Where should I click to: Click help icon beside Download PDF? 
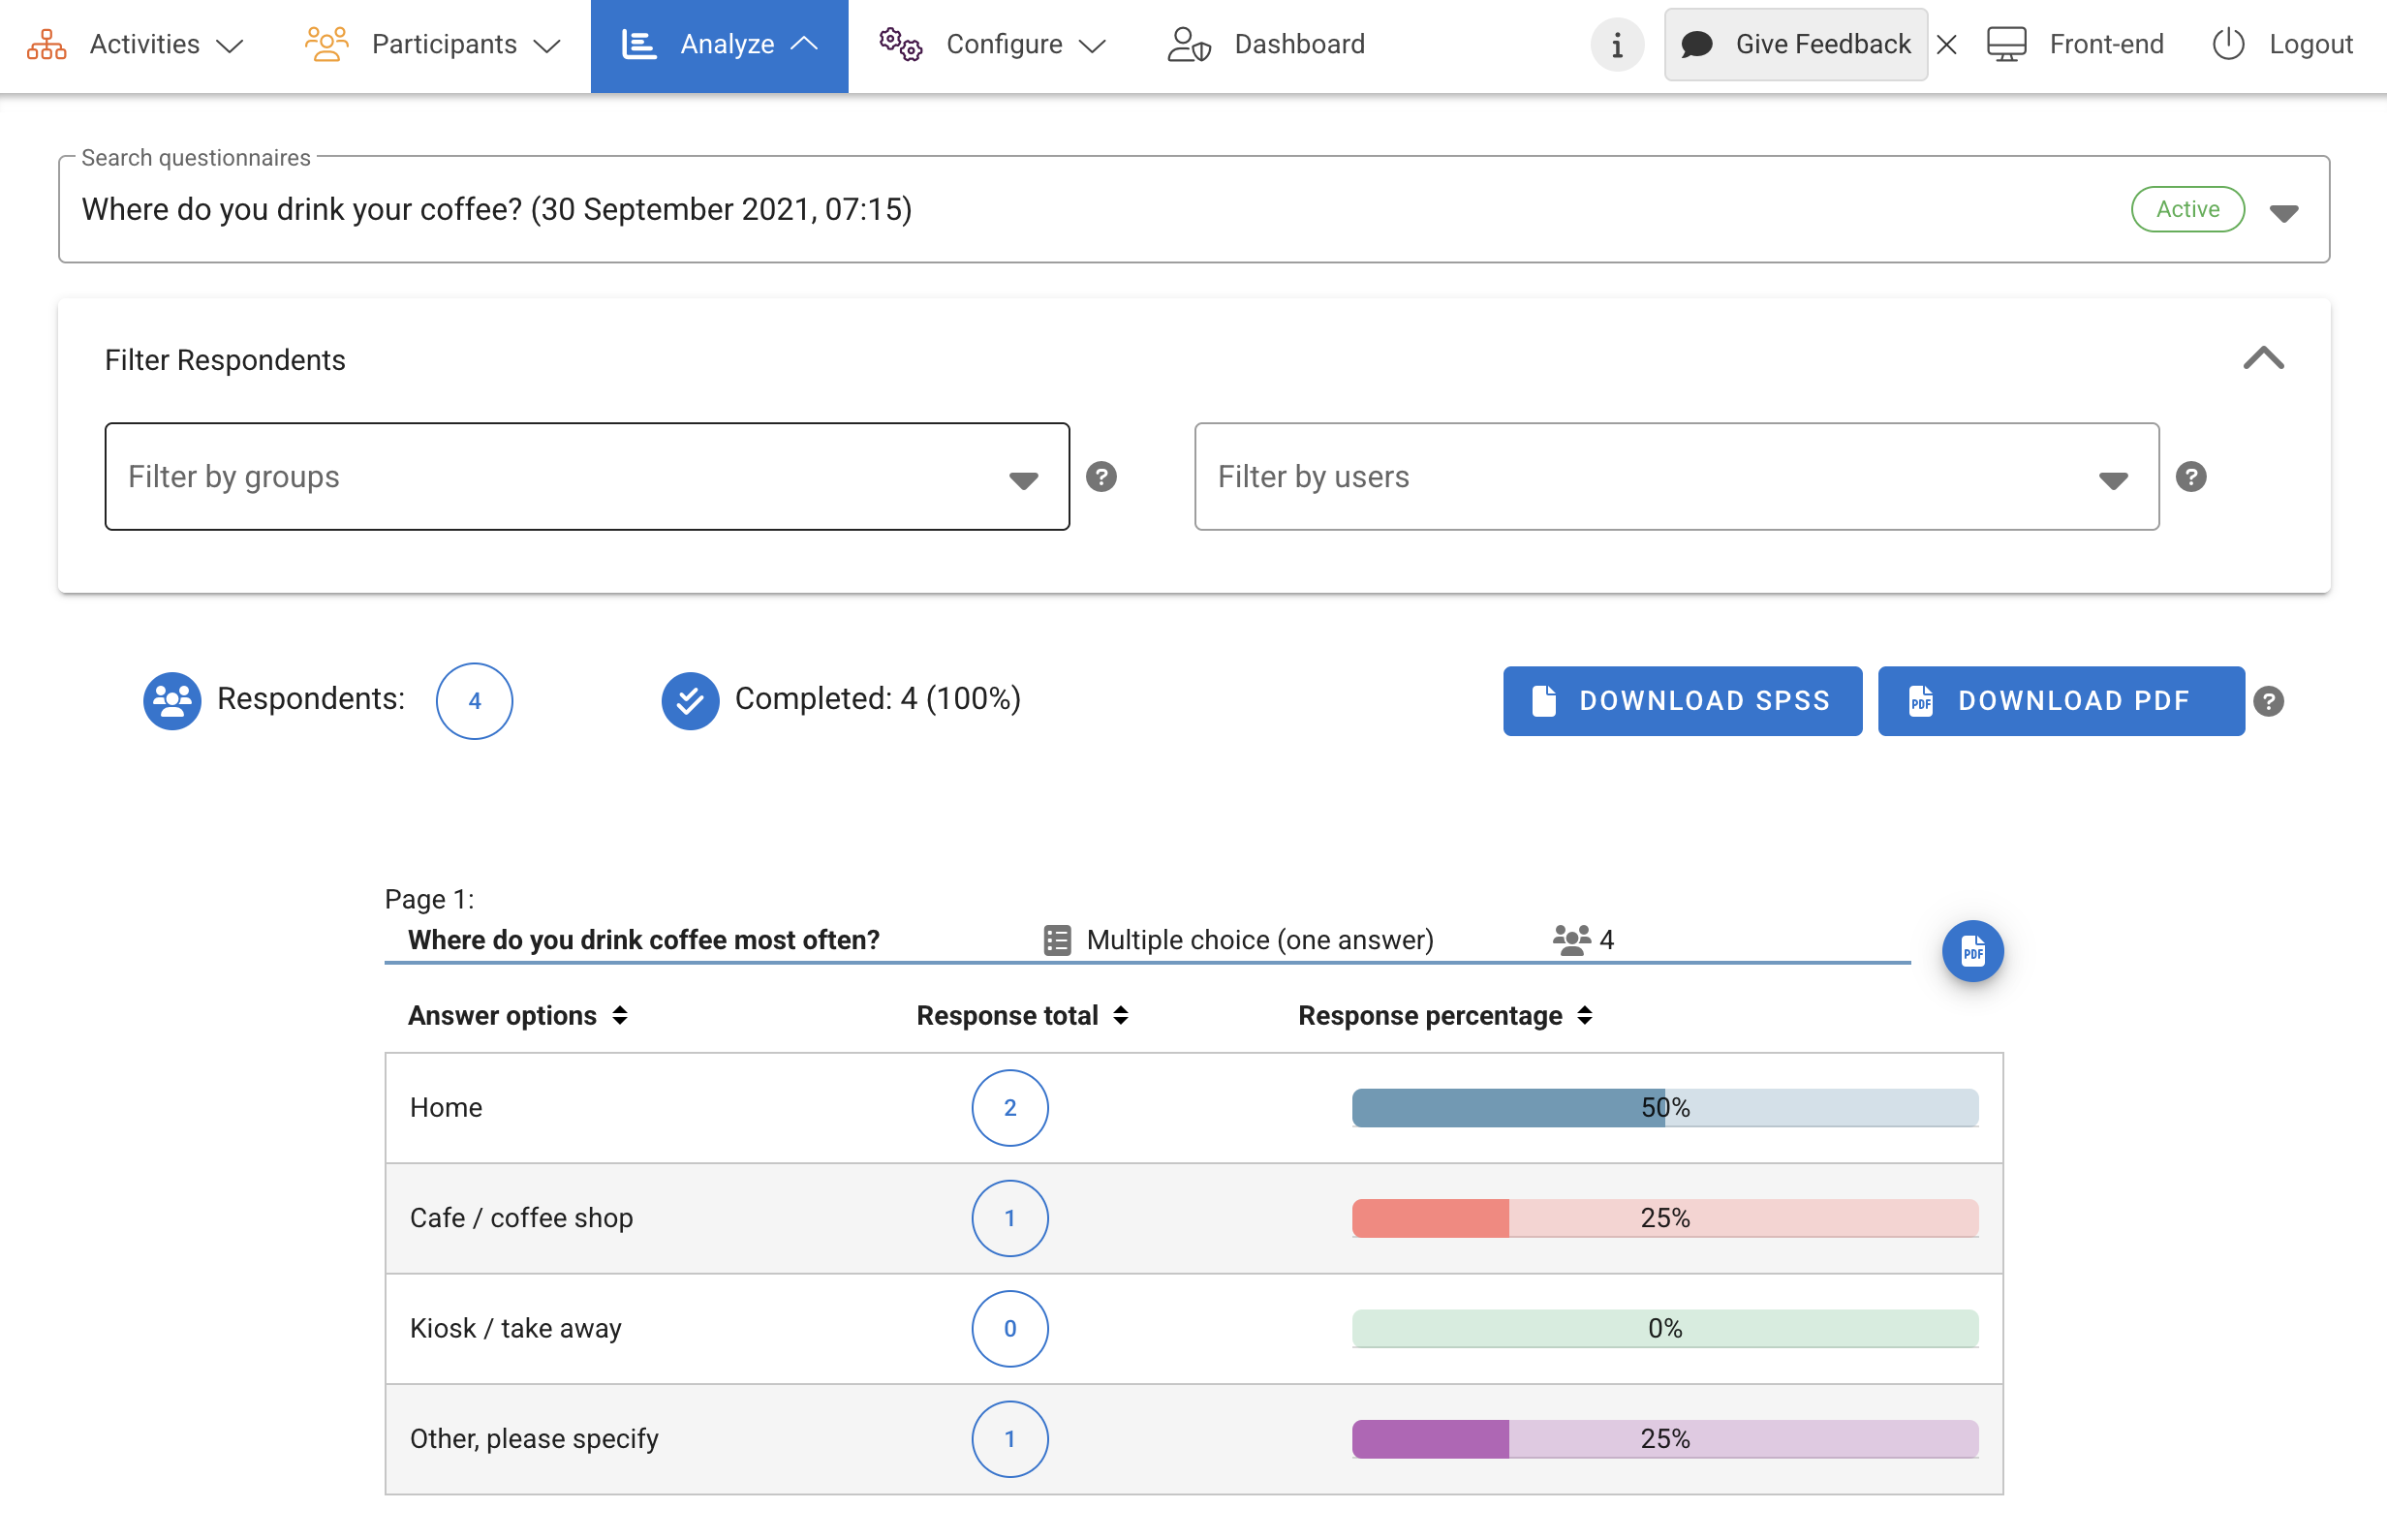2268,702
